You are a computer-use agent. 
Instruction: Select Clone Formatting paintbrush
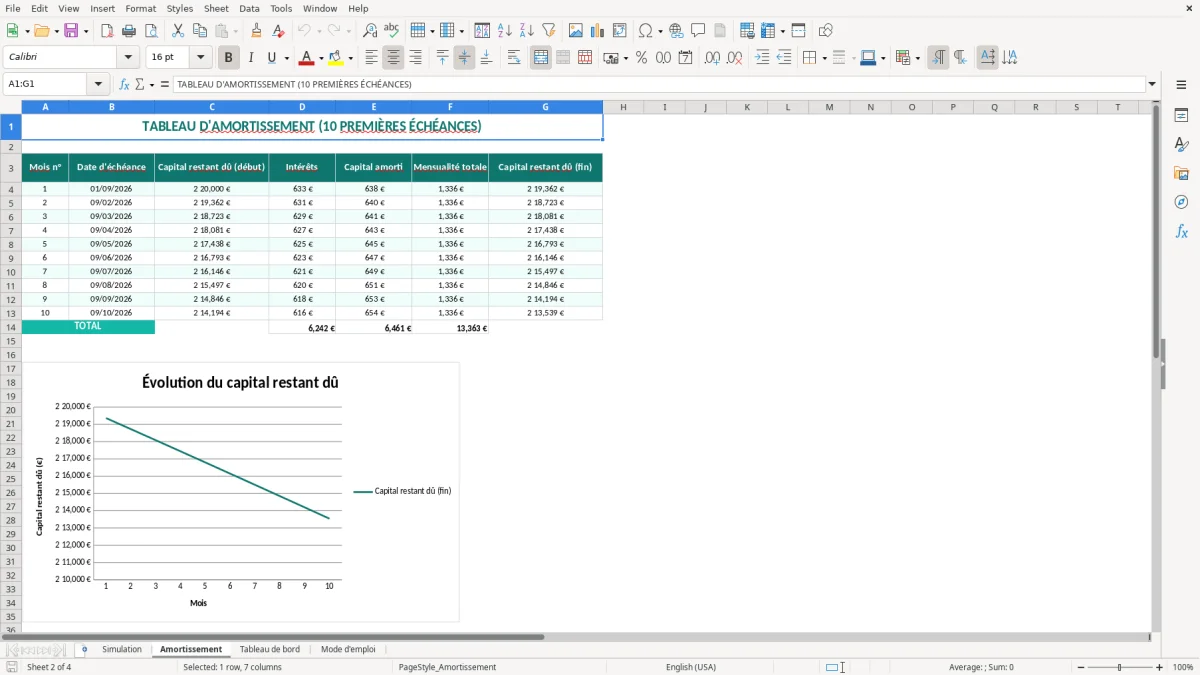[x=257, y=31]
